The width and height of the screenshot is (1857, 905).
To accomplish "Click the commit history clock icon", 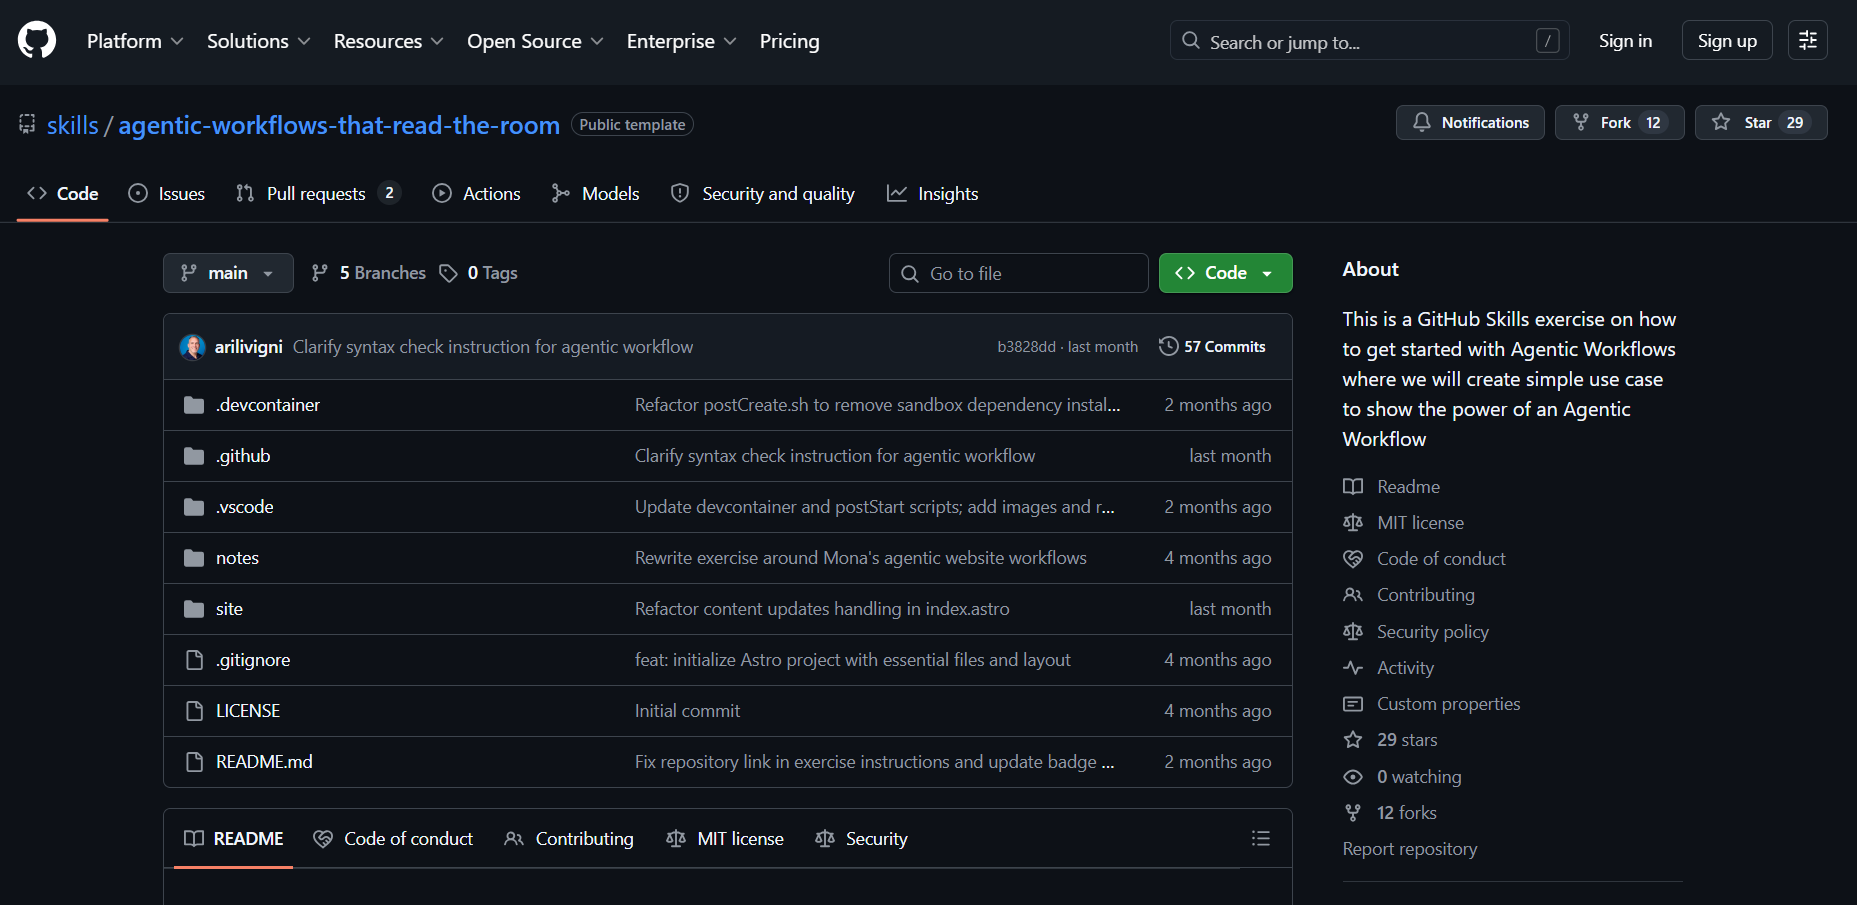I will (x=1168, y=346).
